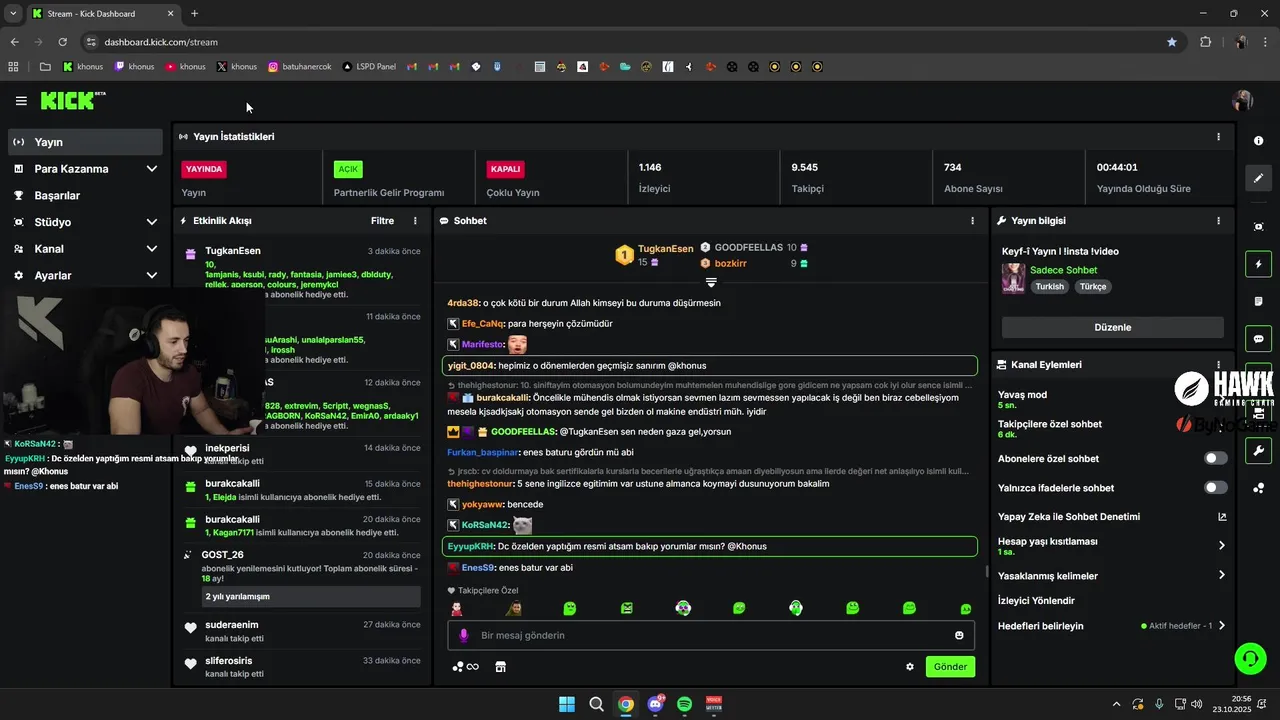Open Sohbet panel three-dot menu
The width and height of the screenshot is (1280, 720).
tap(972, 221)
